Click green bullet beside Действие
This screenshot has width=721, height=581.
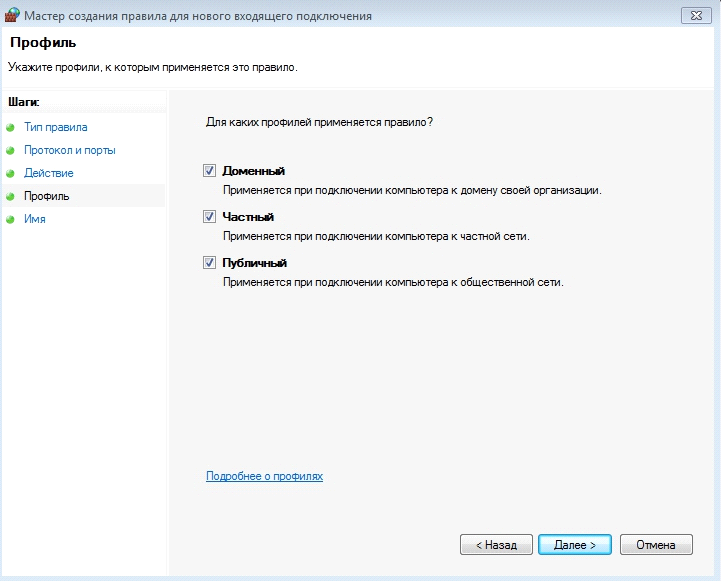coord(11,173)
